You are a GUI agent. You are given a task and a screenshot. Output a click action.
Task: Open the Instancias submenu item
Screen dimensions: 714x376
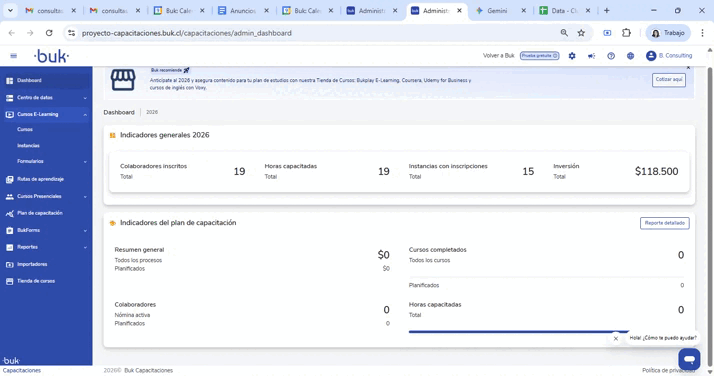(28, 146)
